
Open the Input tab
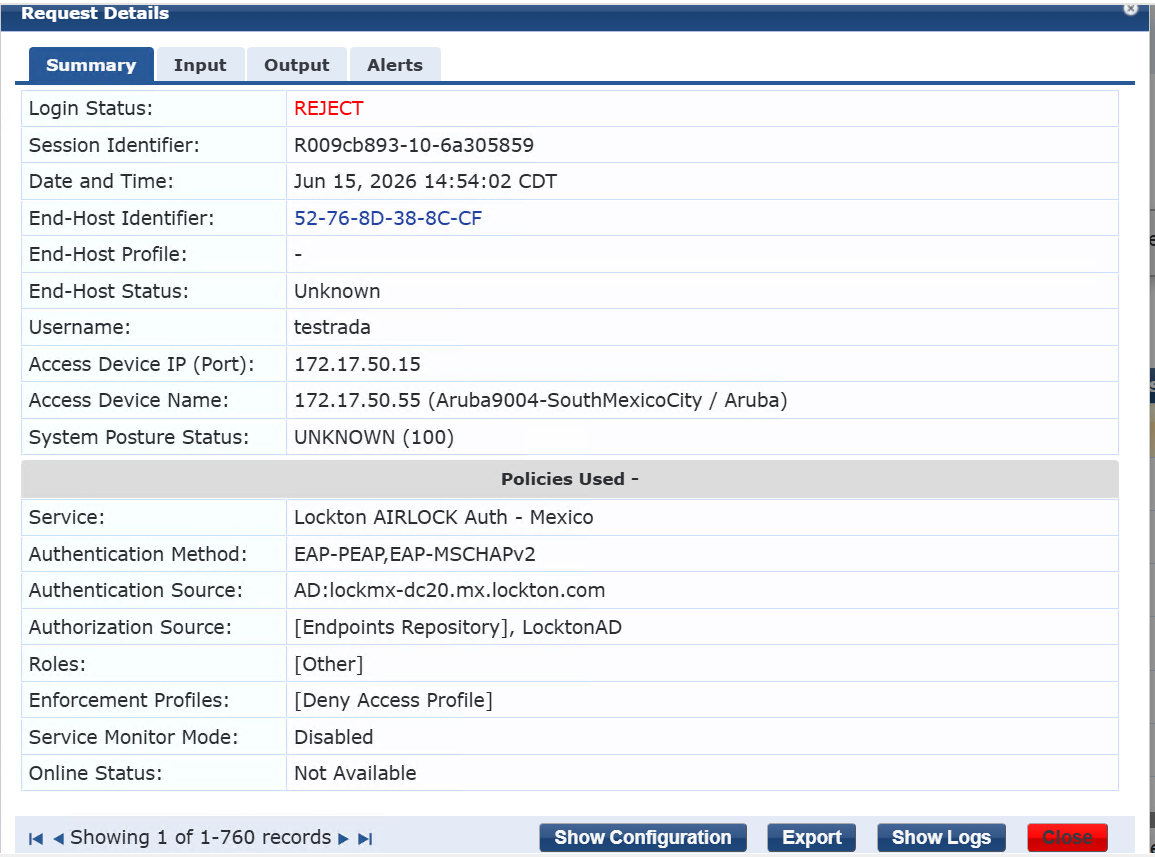[200, 65]
